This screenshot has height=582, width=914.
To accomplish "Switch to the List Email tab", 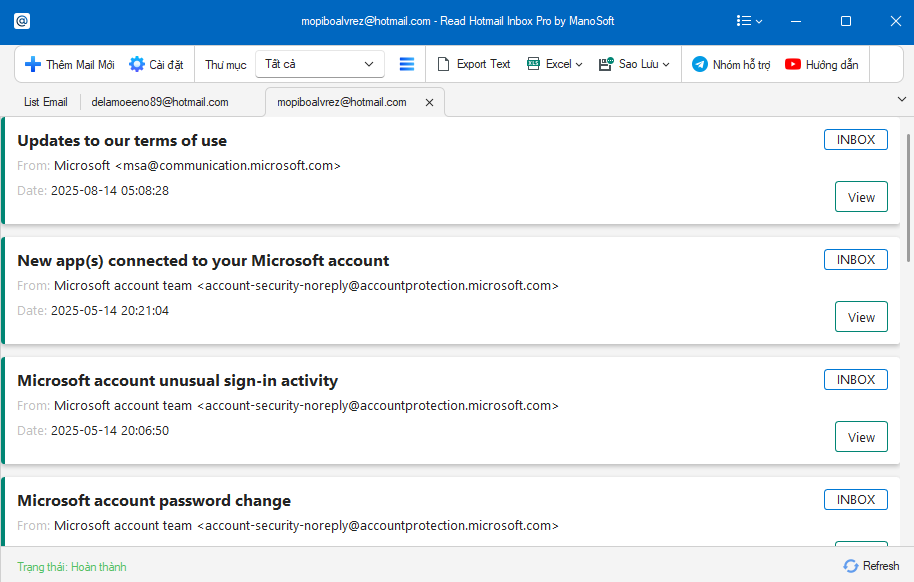I will point(45,102).
